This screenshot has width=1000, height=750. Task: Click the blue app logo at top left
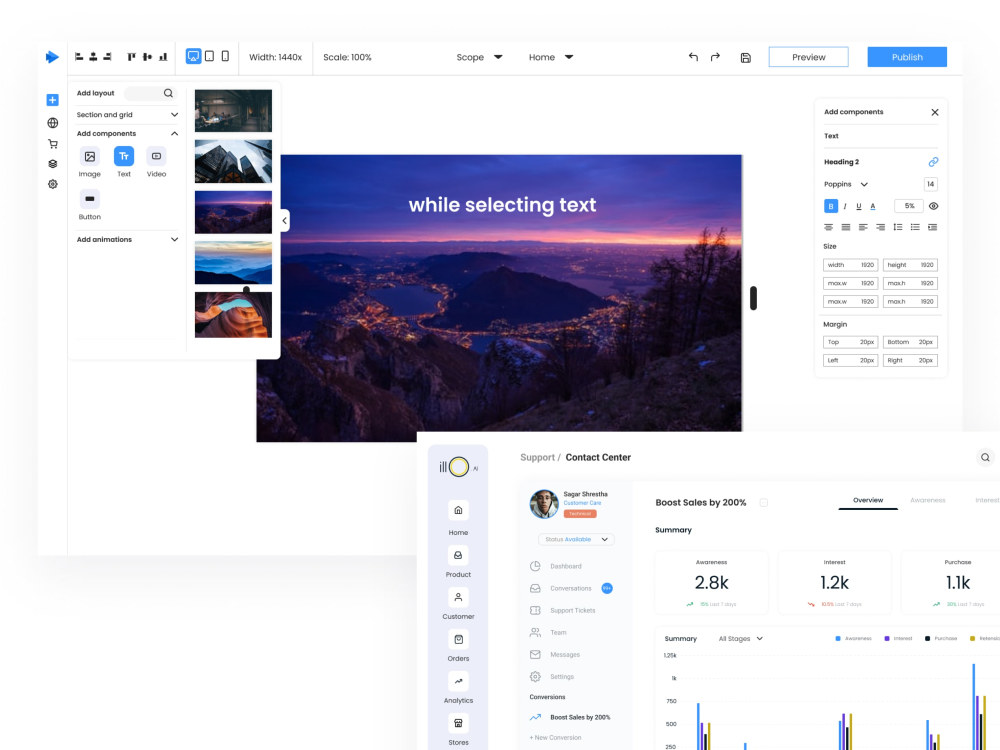point(52,57)
